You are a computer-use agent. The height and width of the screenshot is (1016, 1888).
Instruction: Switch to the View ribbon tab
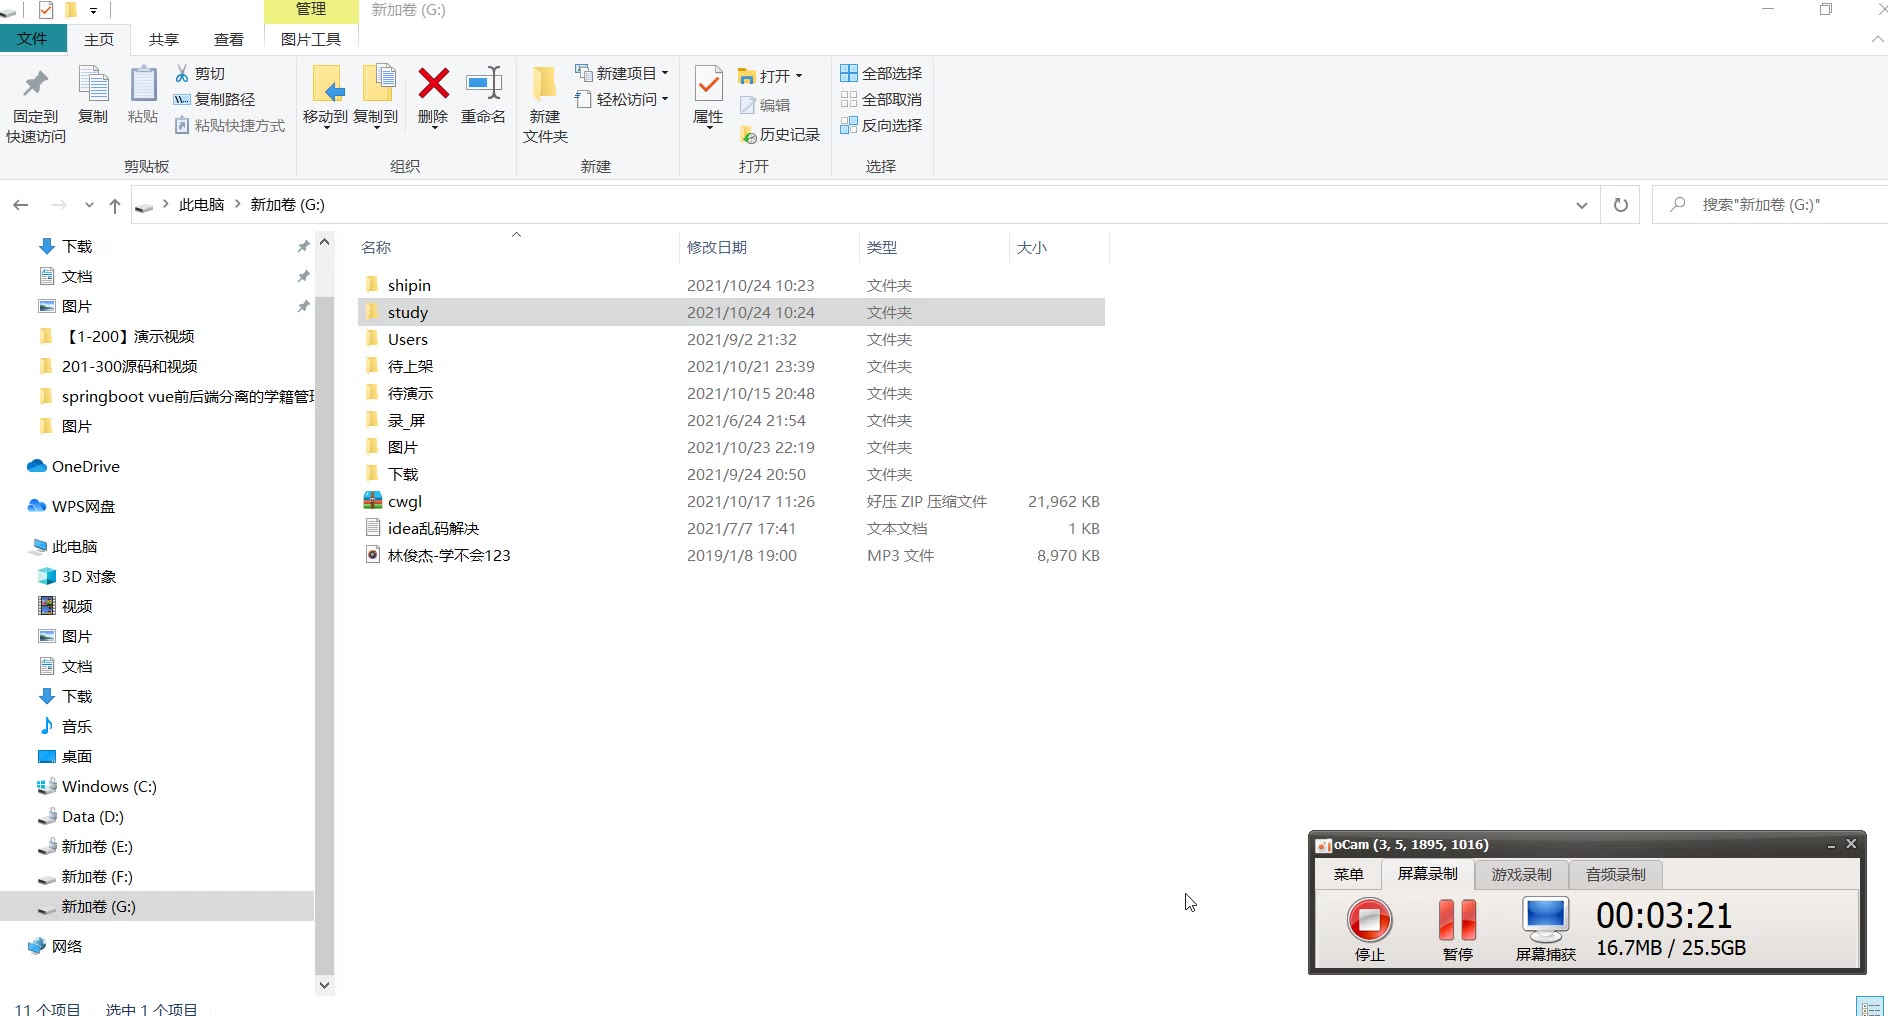[229, 39]
